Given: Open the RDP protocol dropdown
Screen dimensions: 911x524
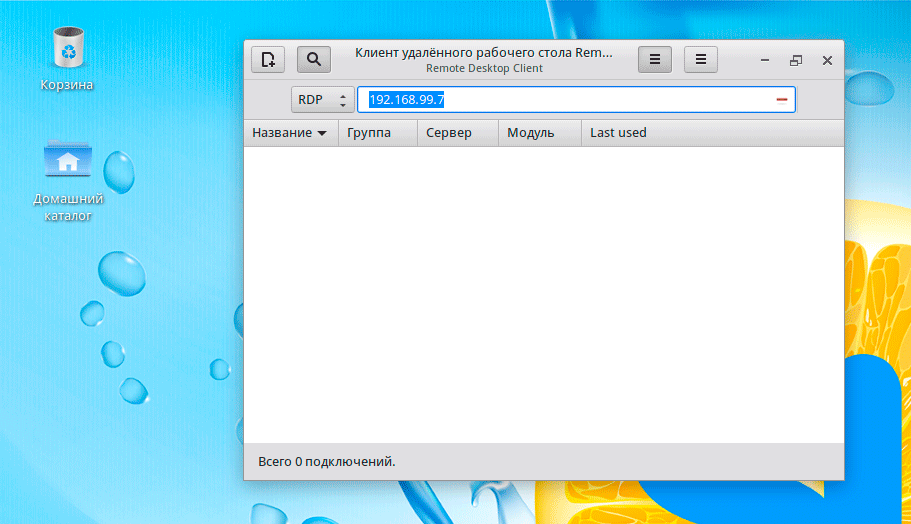Looking at the screenshot, I should click(322, 100).
